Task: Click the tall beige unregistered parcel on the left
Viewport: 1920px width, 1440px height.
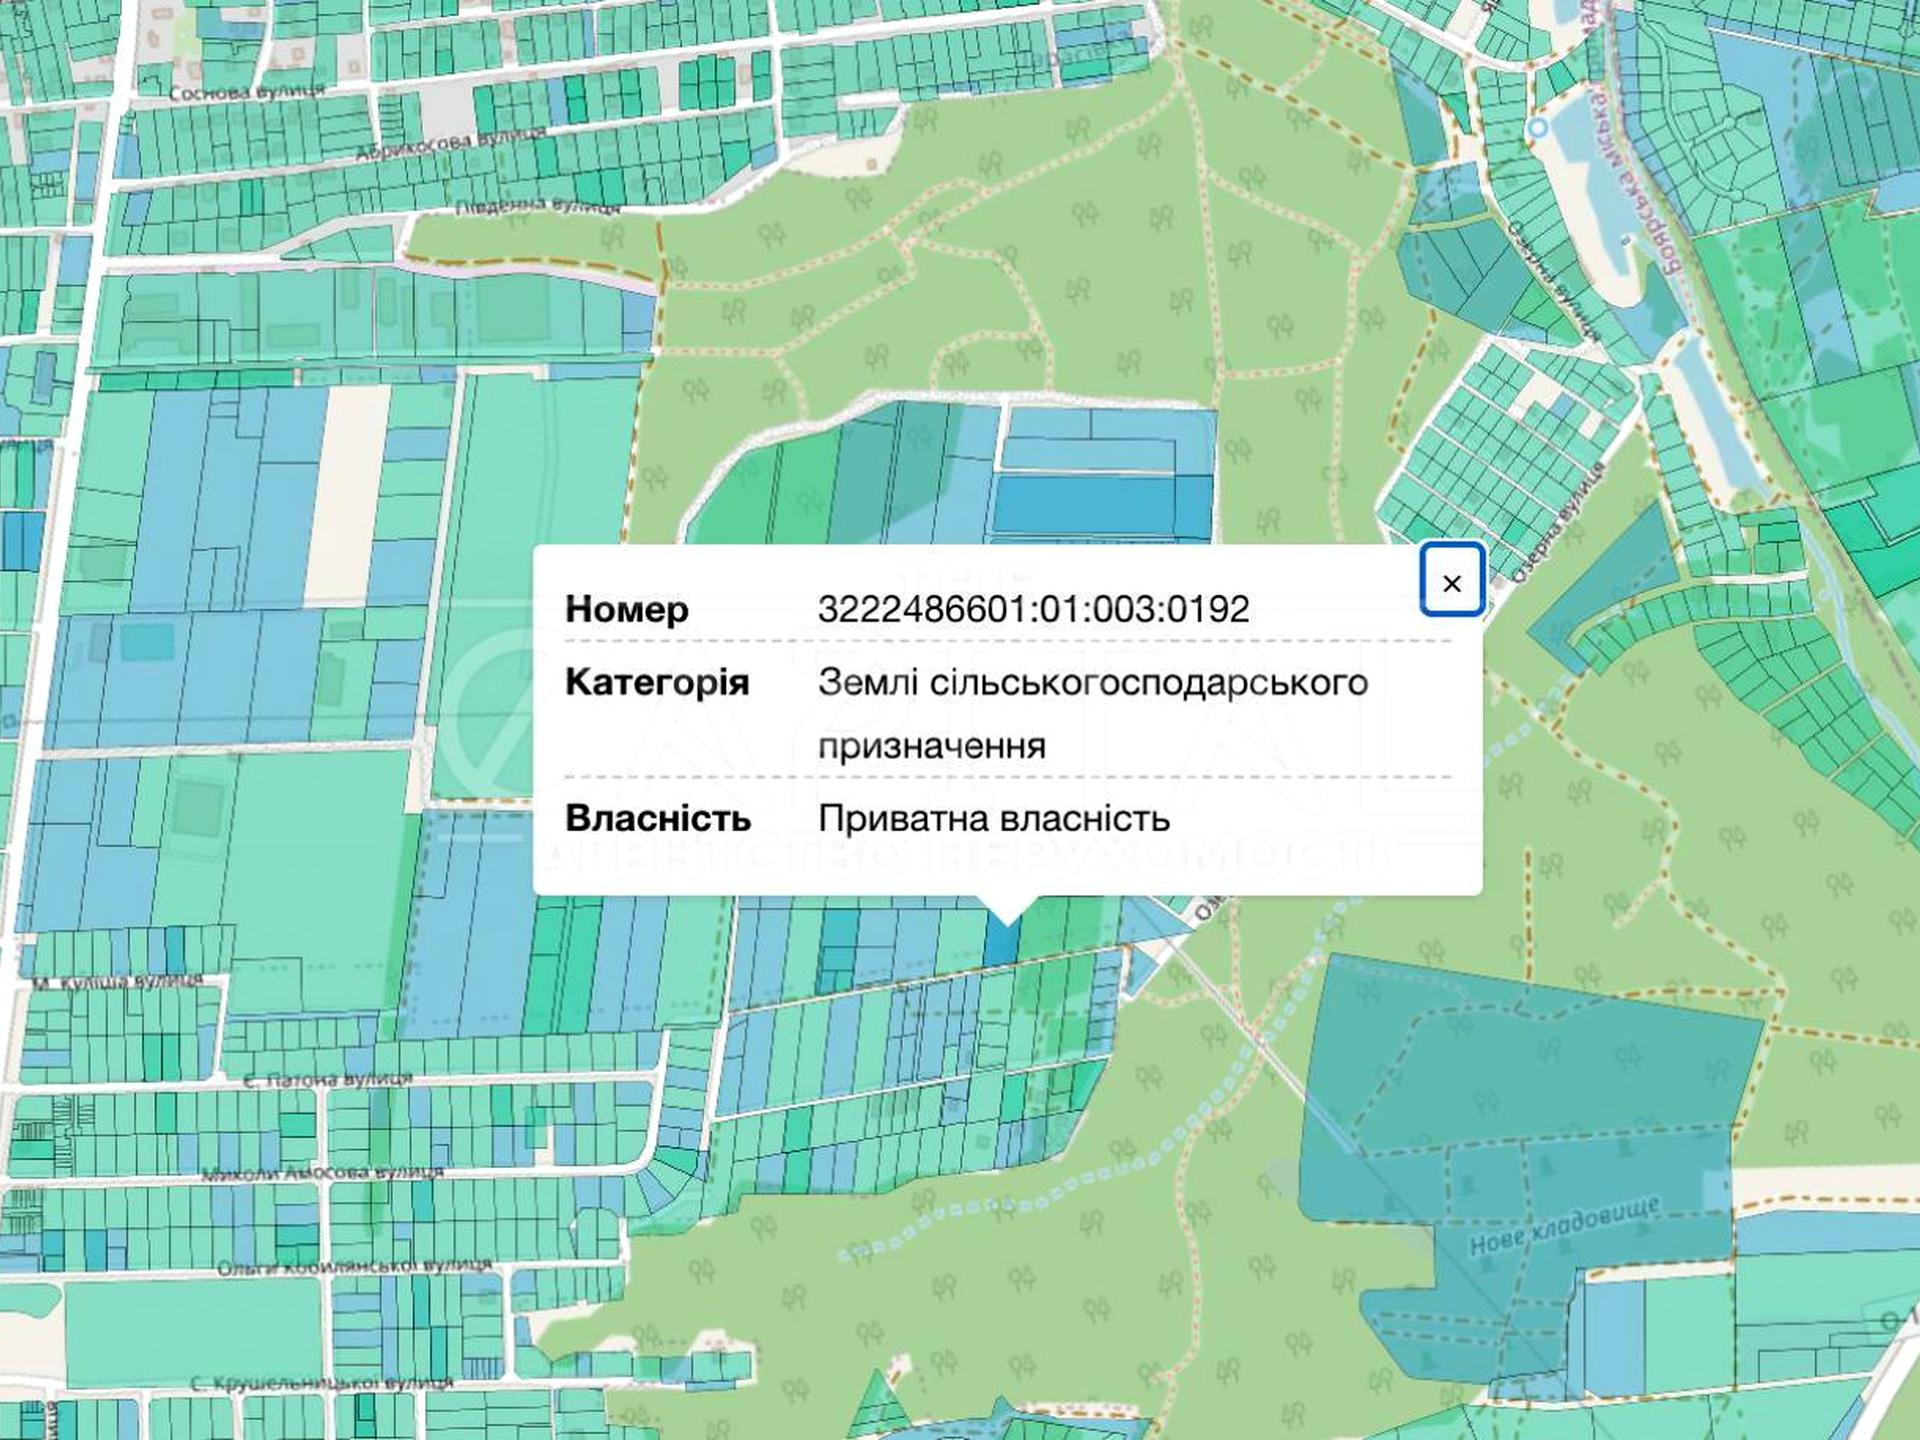Action: click(x=346, y=493)
